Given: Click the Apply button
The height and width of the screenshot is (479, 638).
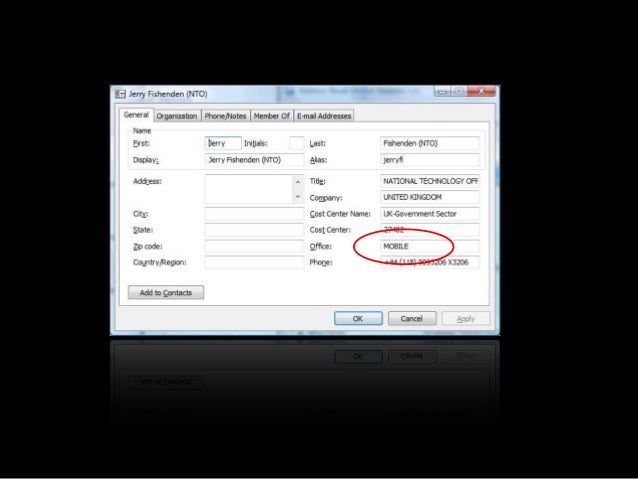Looking at the screenshot, I should click(465, 318).
